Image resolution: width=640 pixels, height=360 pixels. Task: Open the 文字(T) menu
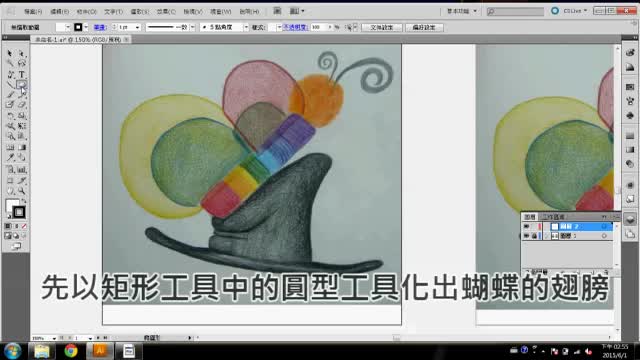[113, 11]
